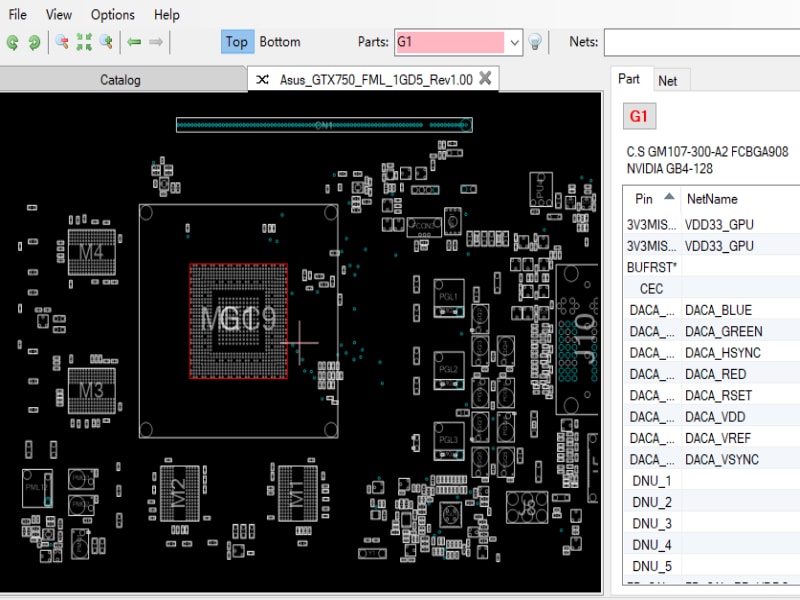Click memory chip M3 on the board
The image size is (800, 600).
[92, 390]
